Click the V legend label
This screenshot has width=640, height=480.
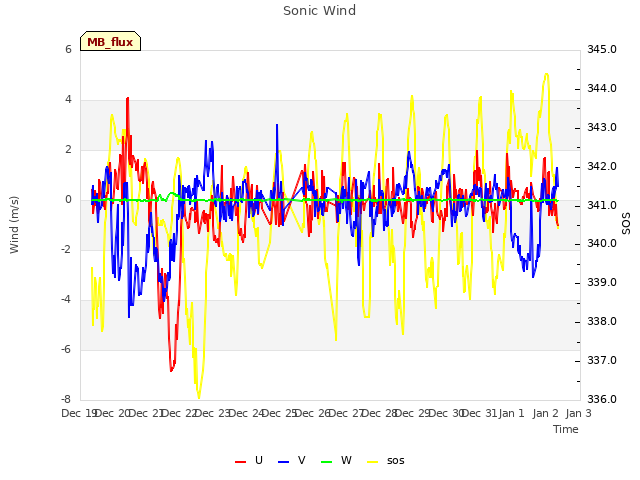302,460
